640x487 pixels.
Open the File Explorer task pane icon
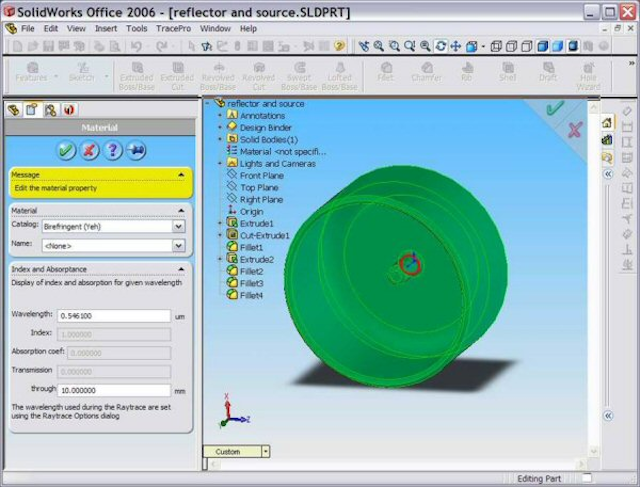tap(607, 158)
